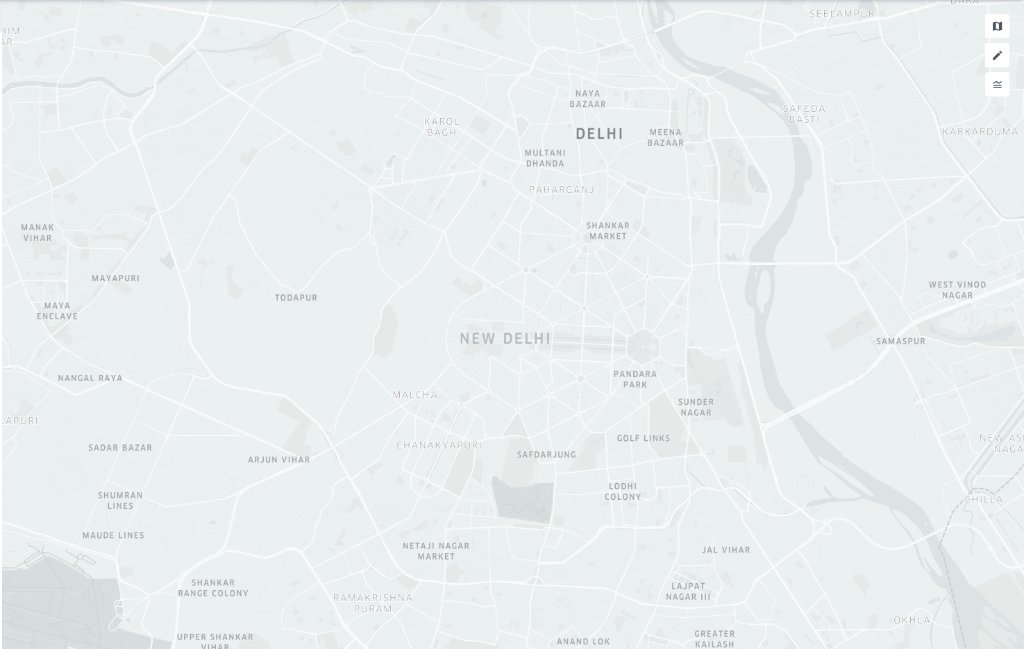Click the NEW DELHI map label
Screen dimensions: 1024x649
pyautogui.click(x=505, y=338)
